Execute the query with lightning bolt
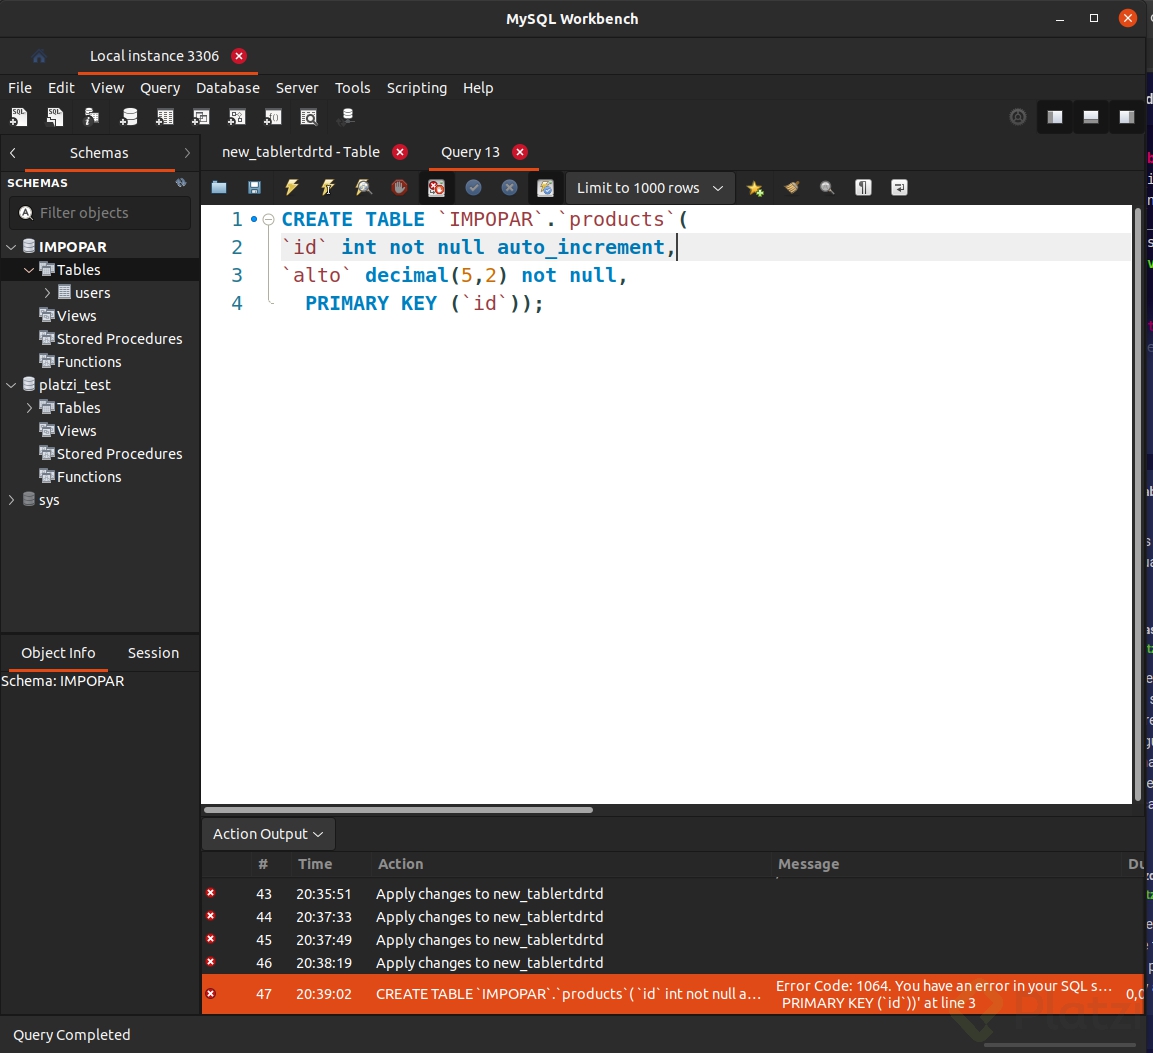This screenshot has height=1053, width=1153. pyautogui.click(x=291, y=188)
